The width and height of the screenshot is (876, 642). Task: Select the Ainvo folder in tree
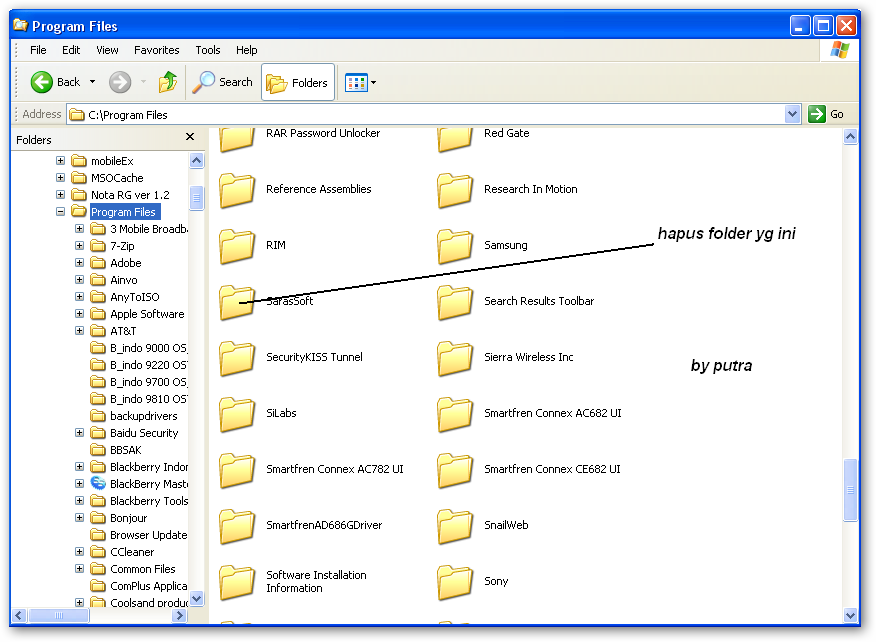(x=123, y=280)
